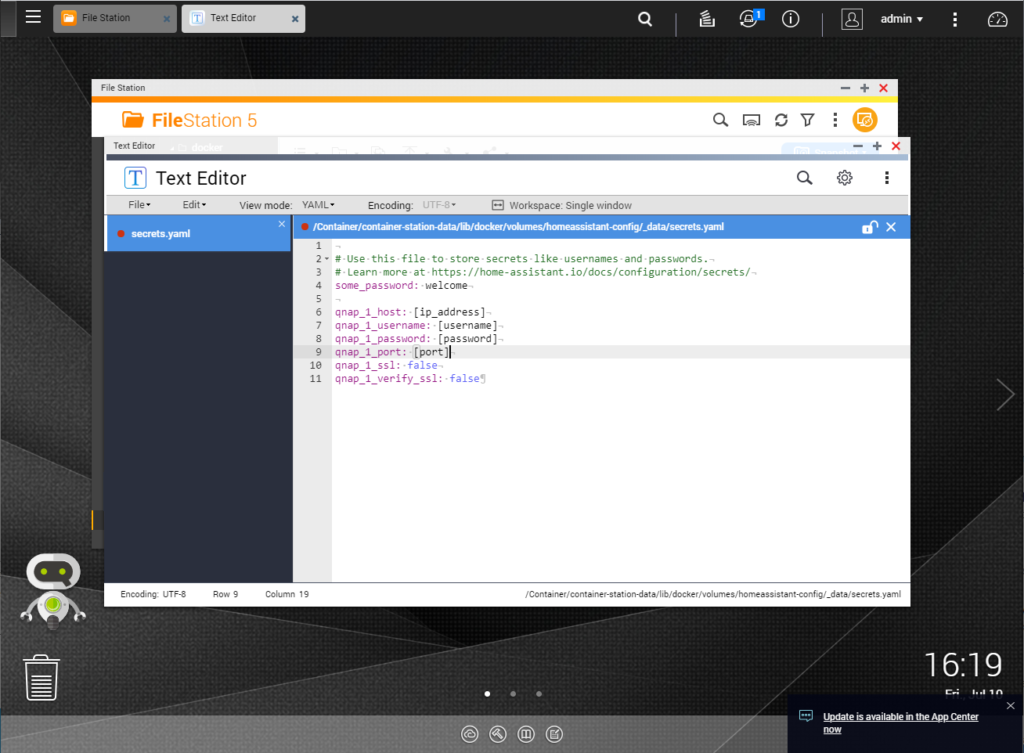This screenshot has height=753, width=1024.
Task: Go to the next desktop page arrow
Action: [x=1005, y=394]
